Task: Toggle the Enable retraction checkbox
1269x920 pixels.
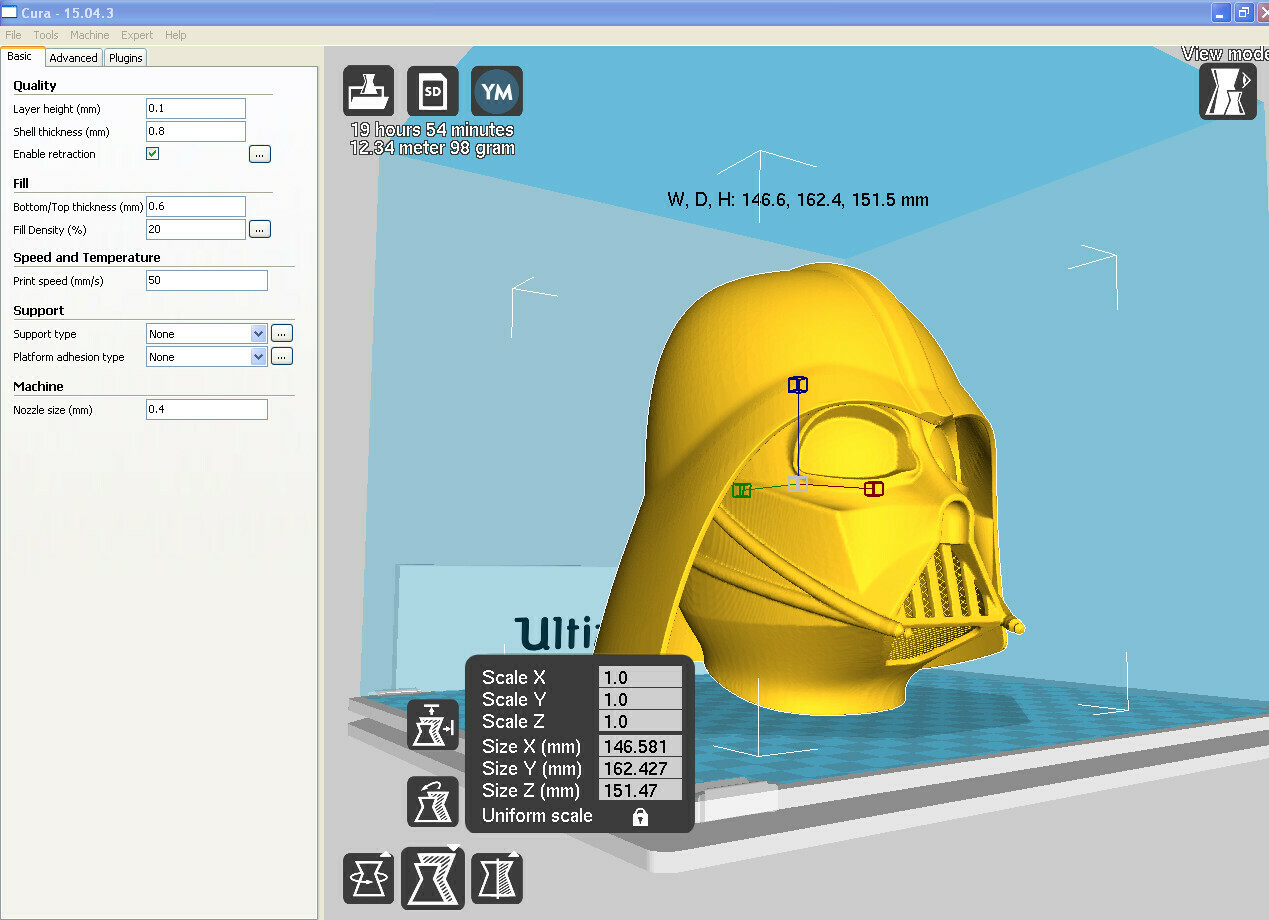Action: (153, 154)
